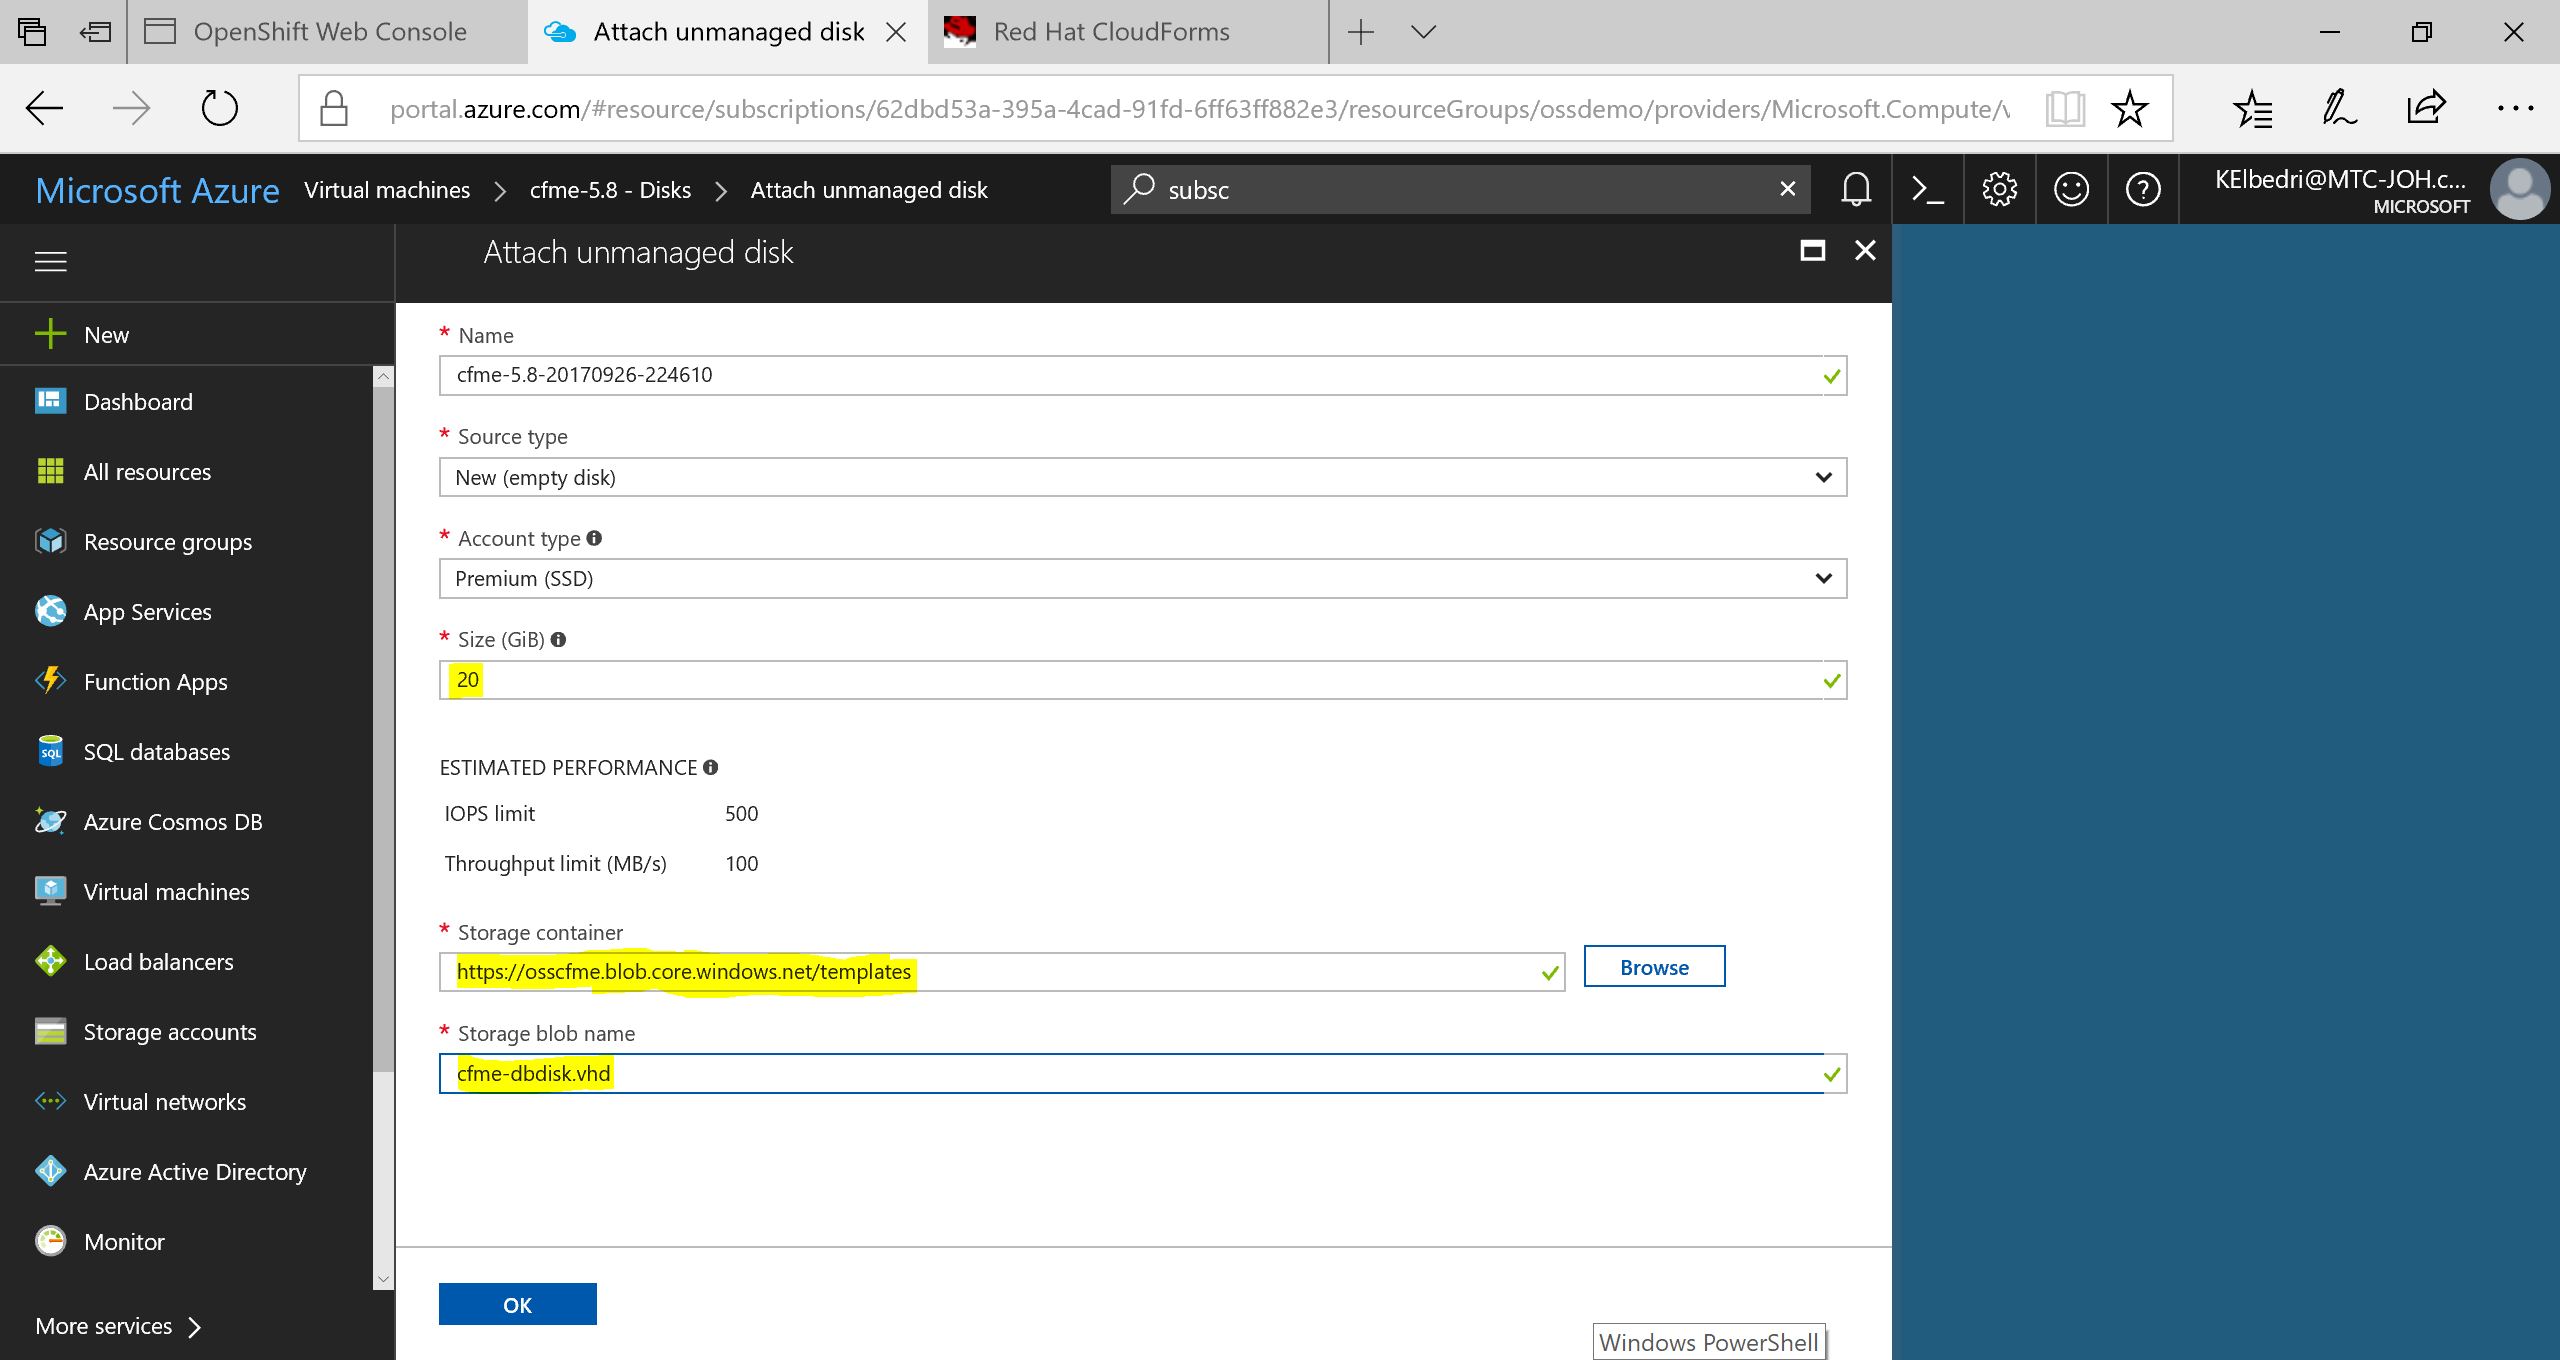Open Load balancers in sidebar
Screen dimensions: 2560x1360
[158, 962]
